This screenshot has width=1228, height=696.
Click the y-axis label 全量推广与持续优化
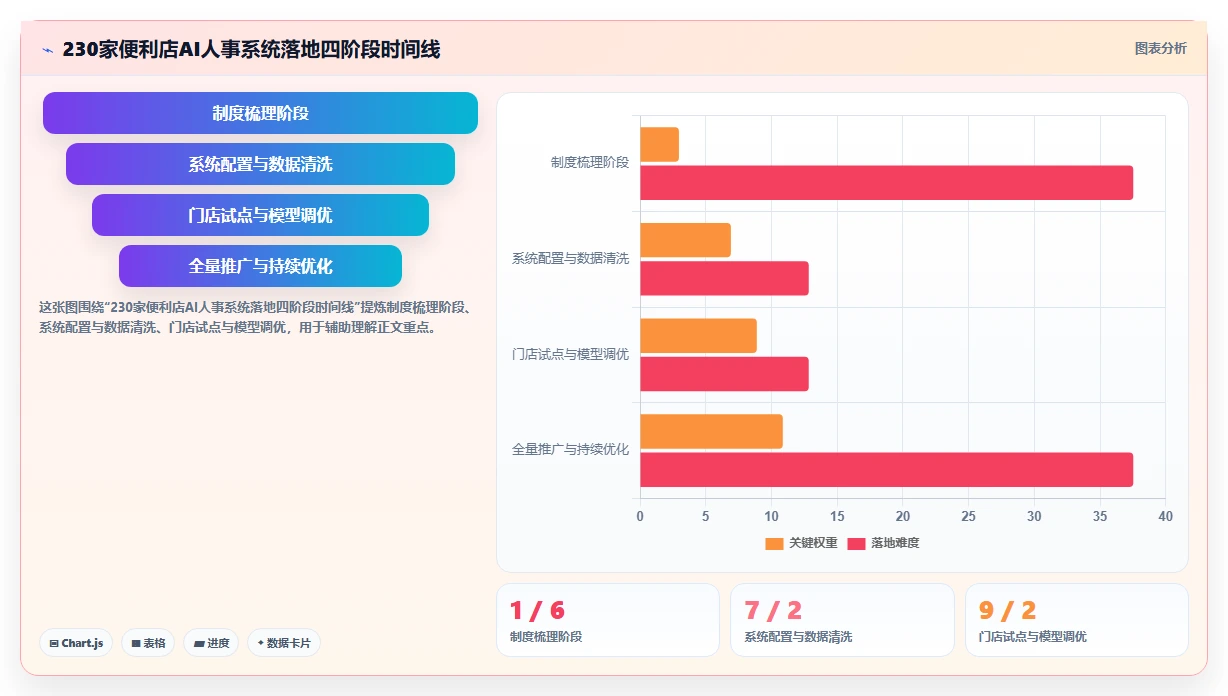tap(571, 450)
